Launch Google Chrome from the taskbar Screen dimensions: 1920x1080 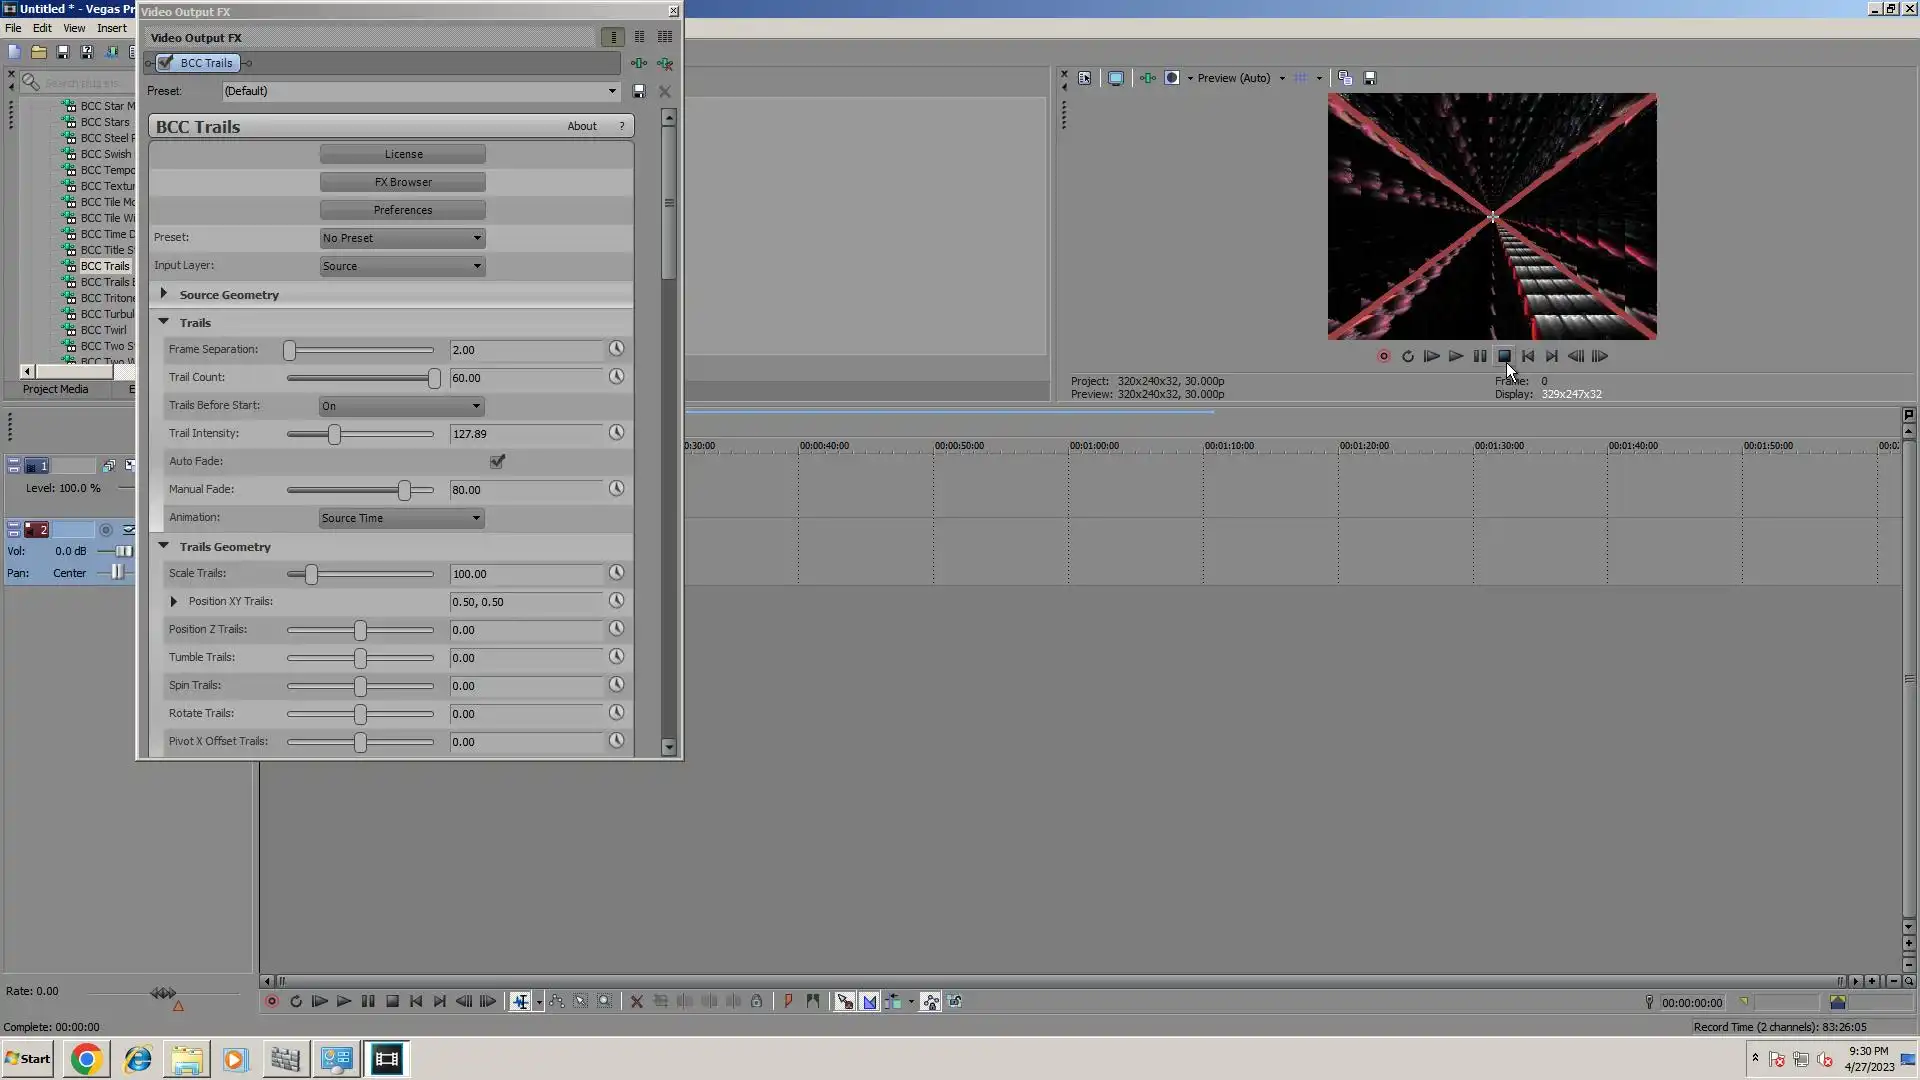coord(86,1059)
